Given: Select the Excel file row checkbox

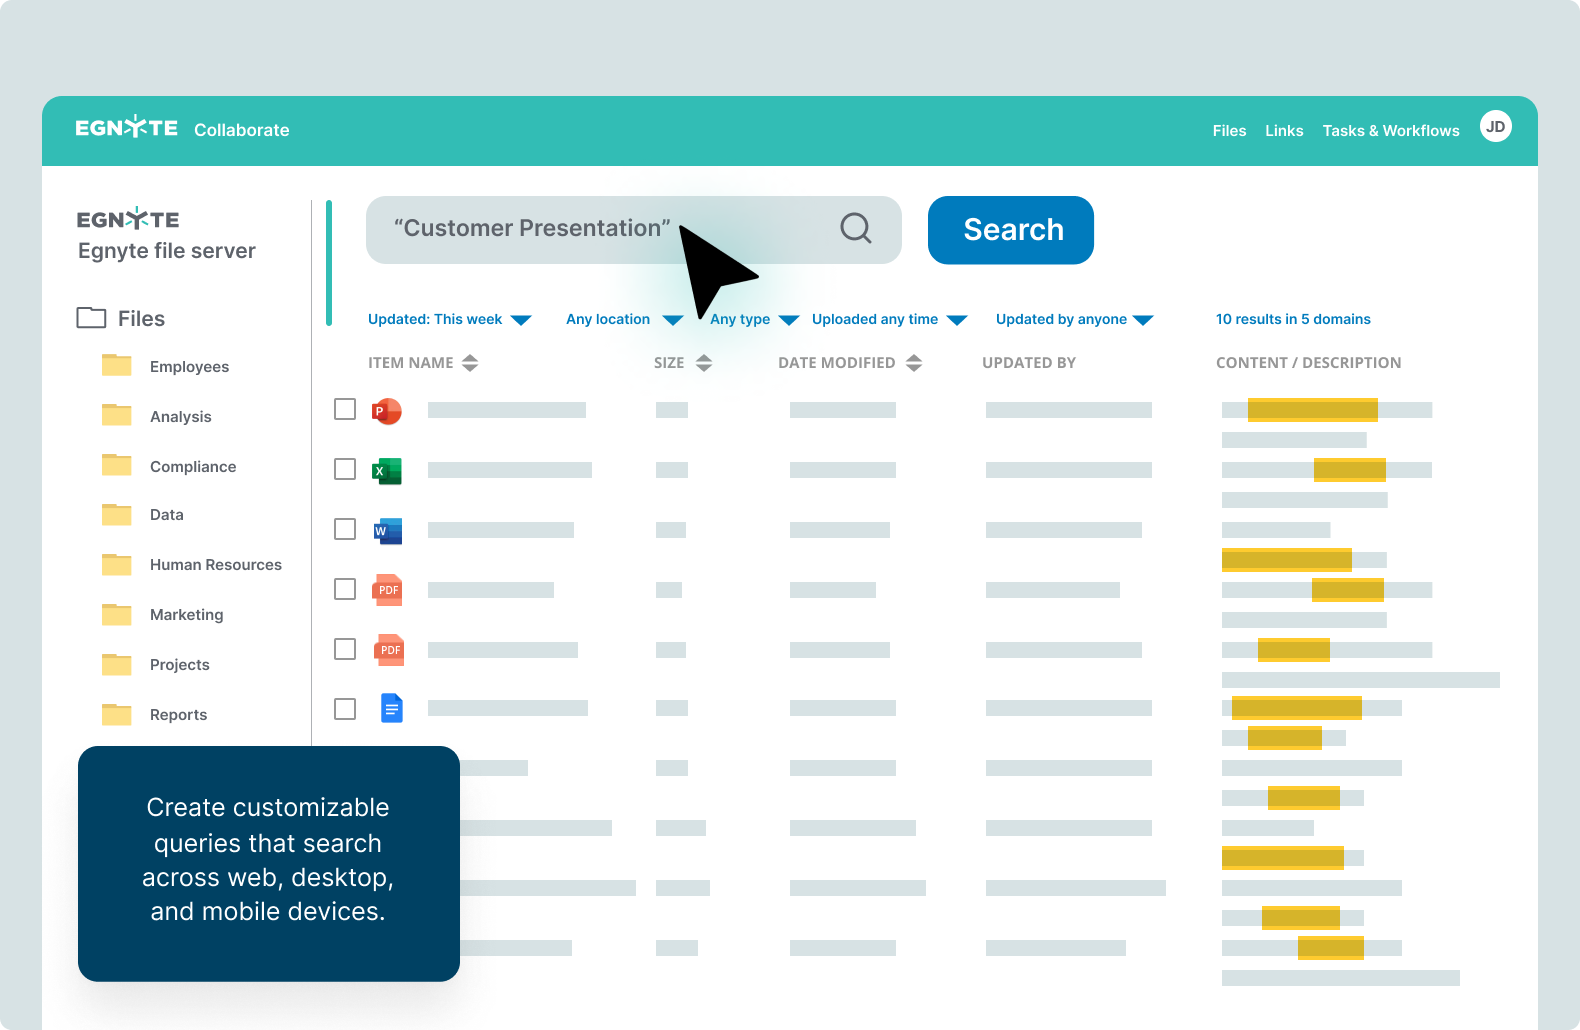Looking at the screenshot, I should [345, 469].
